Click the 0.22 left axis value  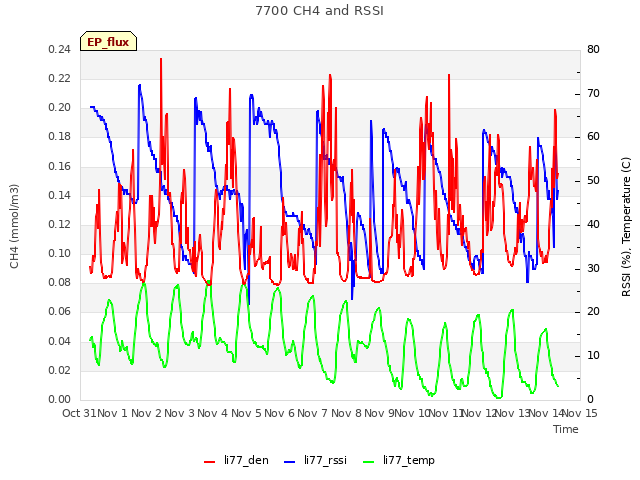(x=59, y=78)
